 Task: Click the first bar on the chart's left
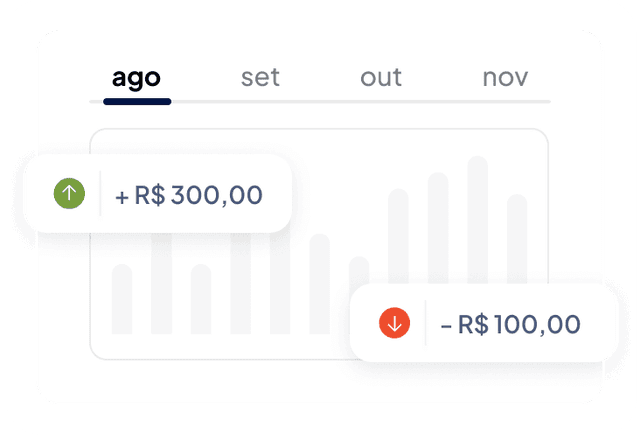(122, 299)
